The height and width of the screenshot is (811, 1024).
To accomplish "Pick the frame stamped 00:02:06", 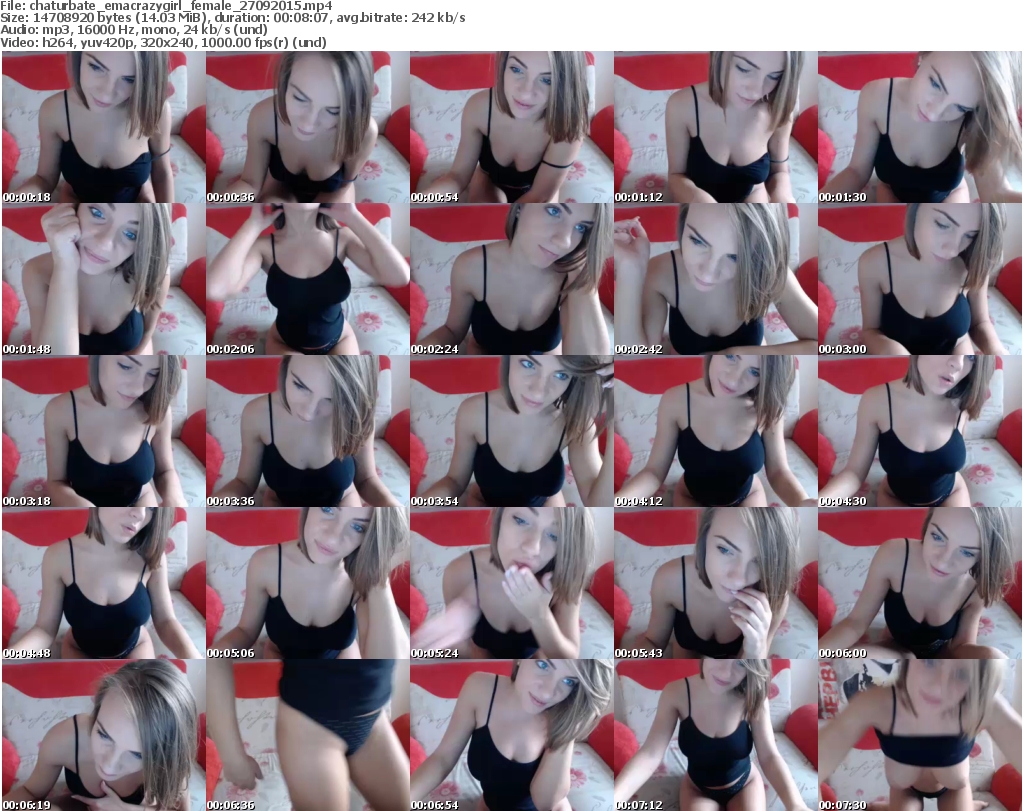I will click(308, 279).
